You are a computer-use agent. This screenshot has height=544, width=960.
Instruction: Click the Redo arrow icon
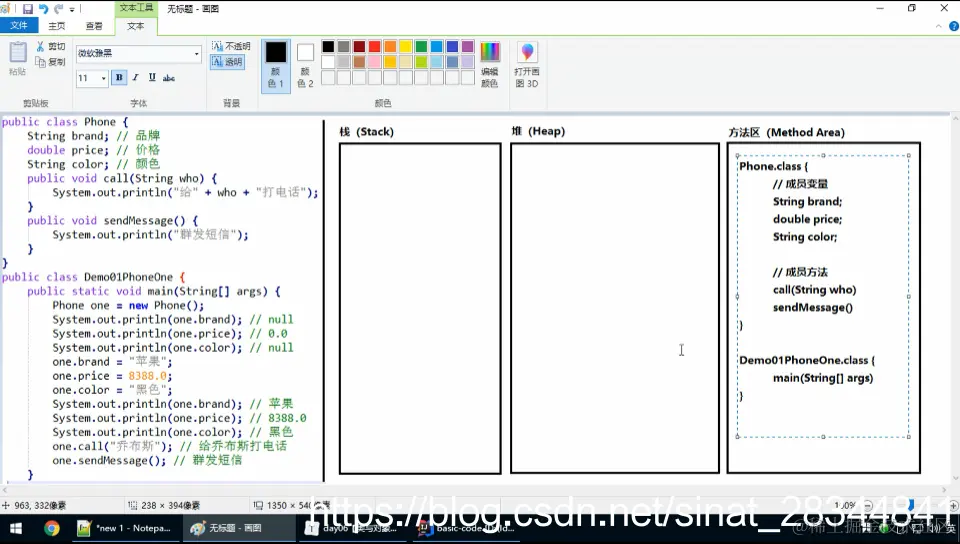tap(59, 9)
